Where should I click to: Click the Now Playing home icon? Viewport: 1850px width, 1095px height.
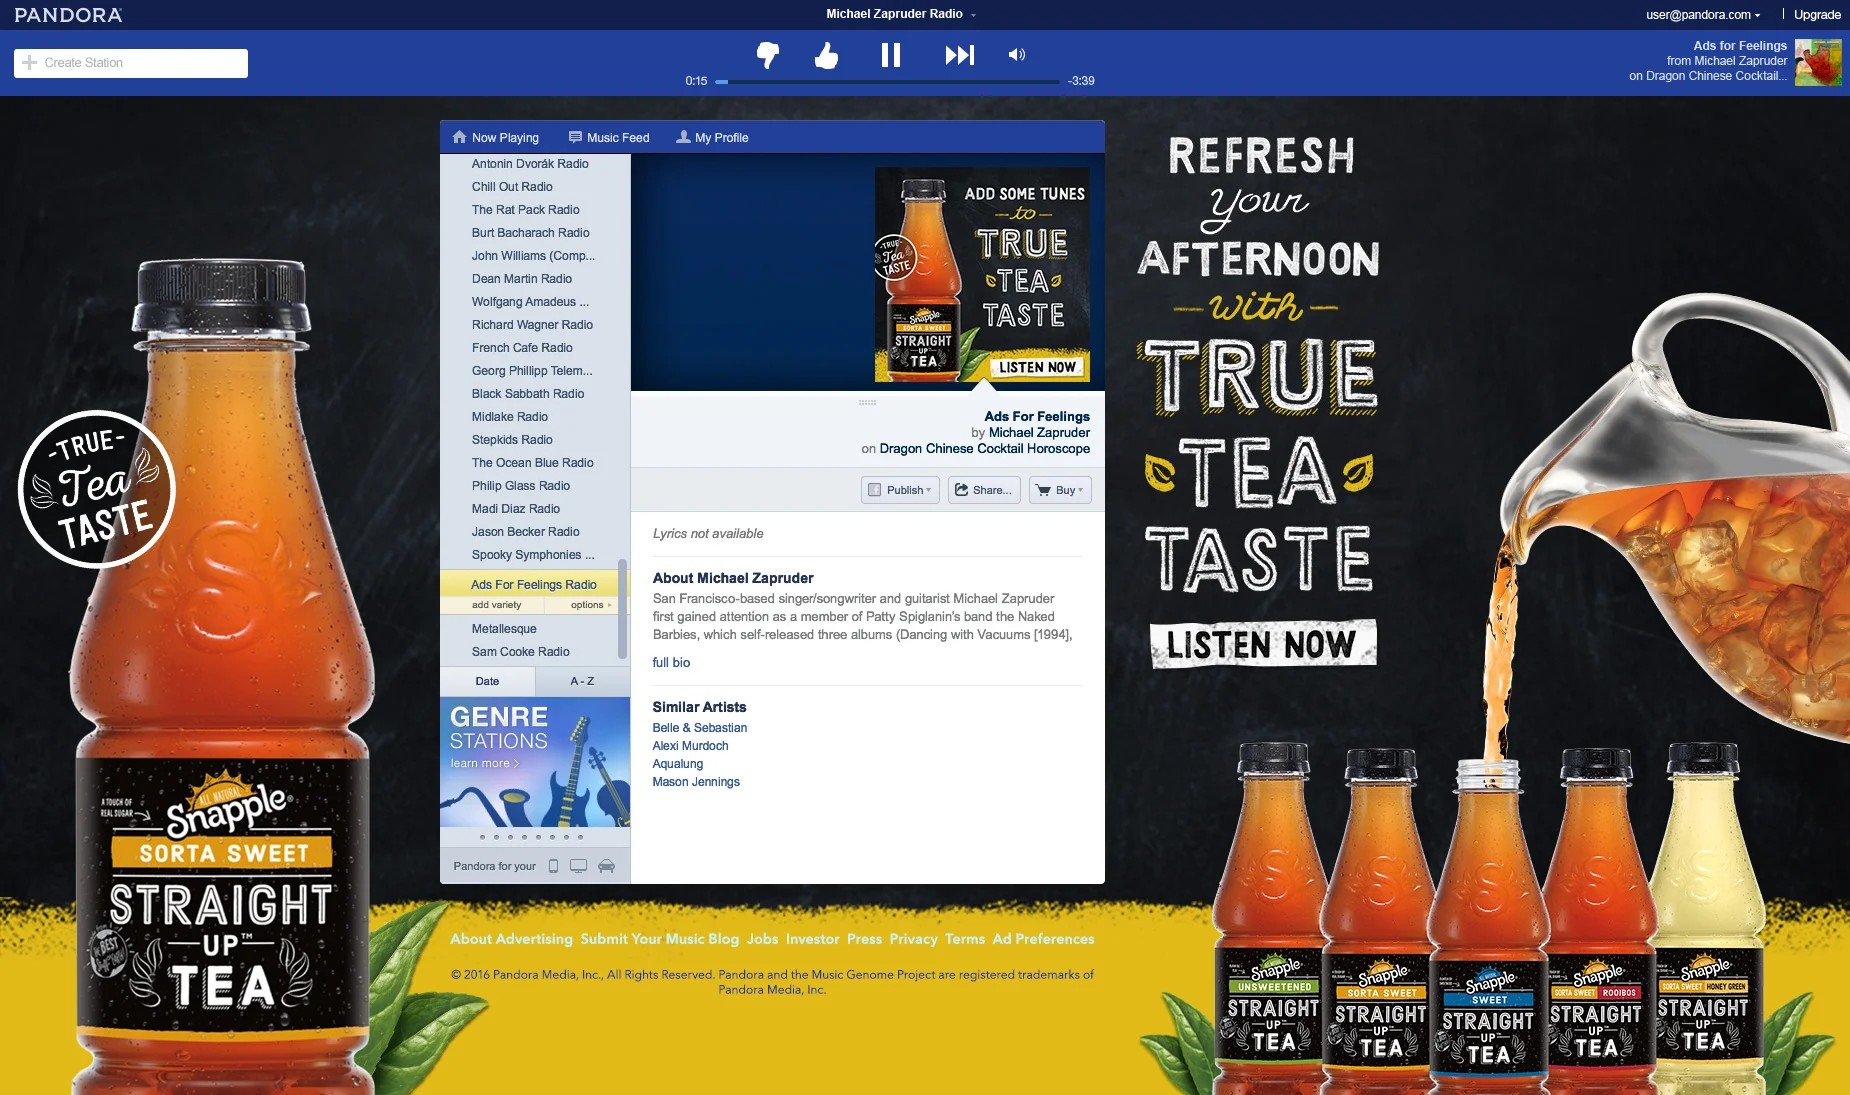459,137
